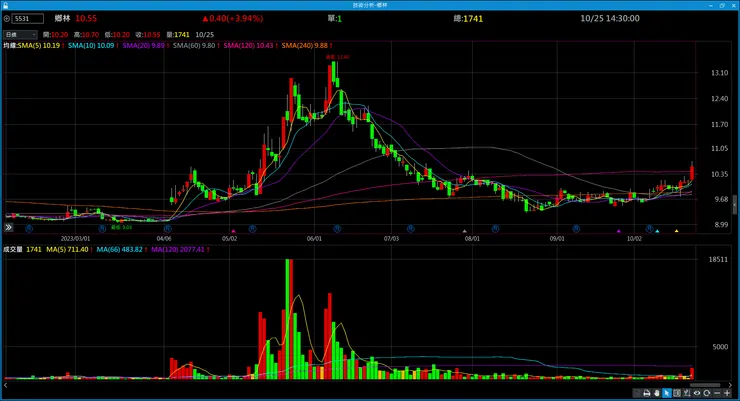Click the SMA(240) 9.88 label
740x401 pixels.
(304, 45)
